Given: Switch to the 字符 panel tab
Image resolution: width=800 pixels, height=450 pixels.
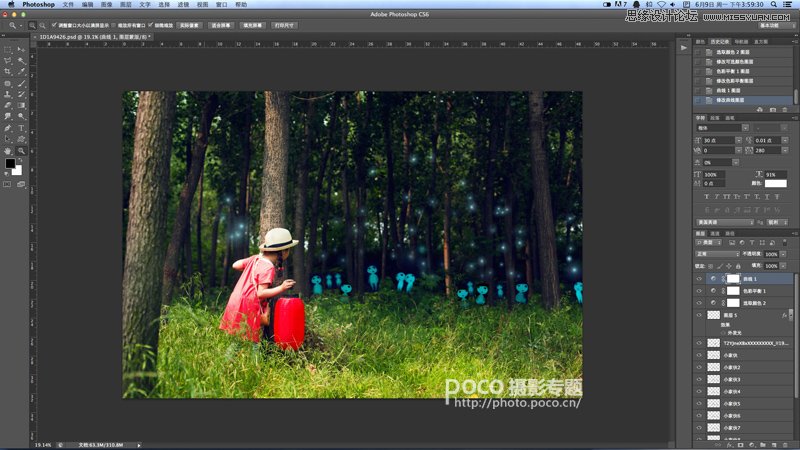Looking at the screenshot, I should click(701, 118).
